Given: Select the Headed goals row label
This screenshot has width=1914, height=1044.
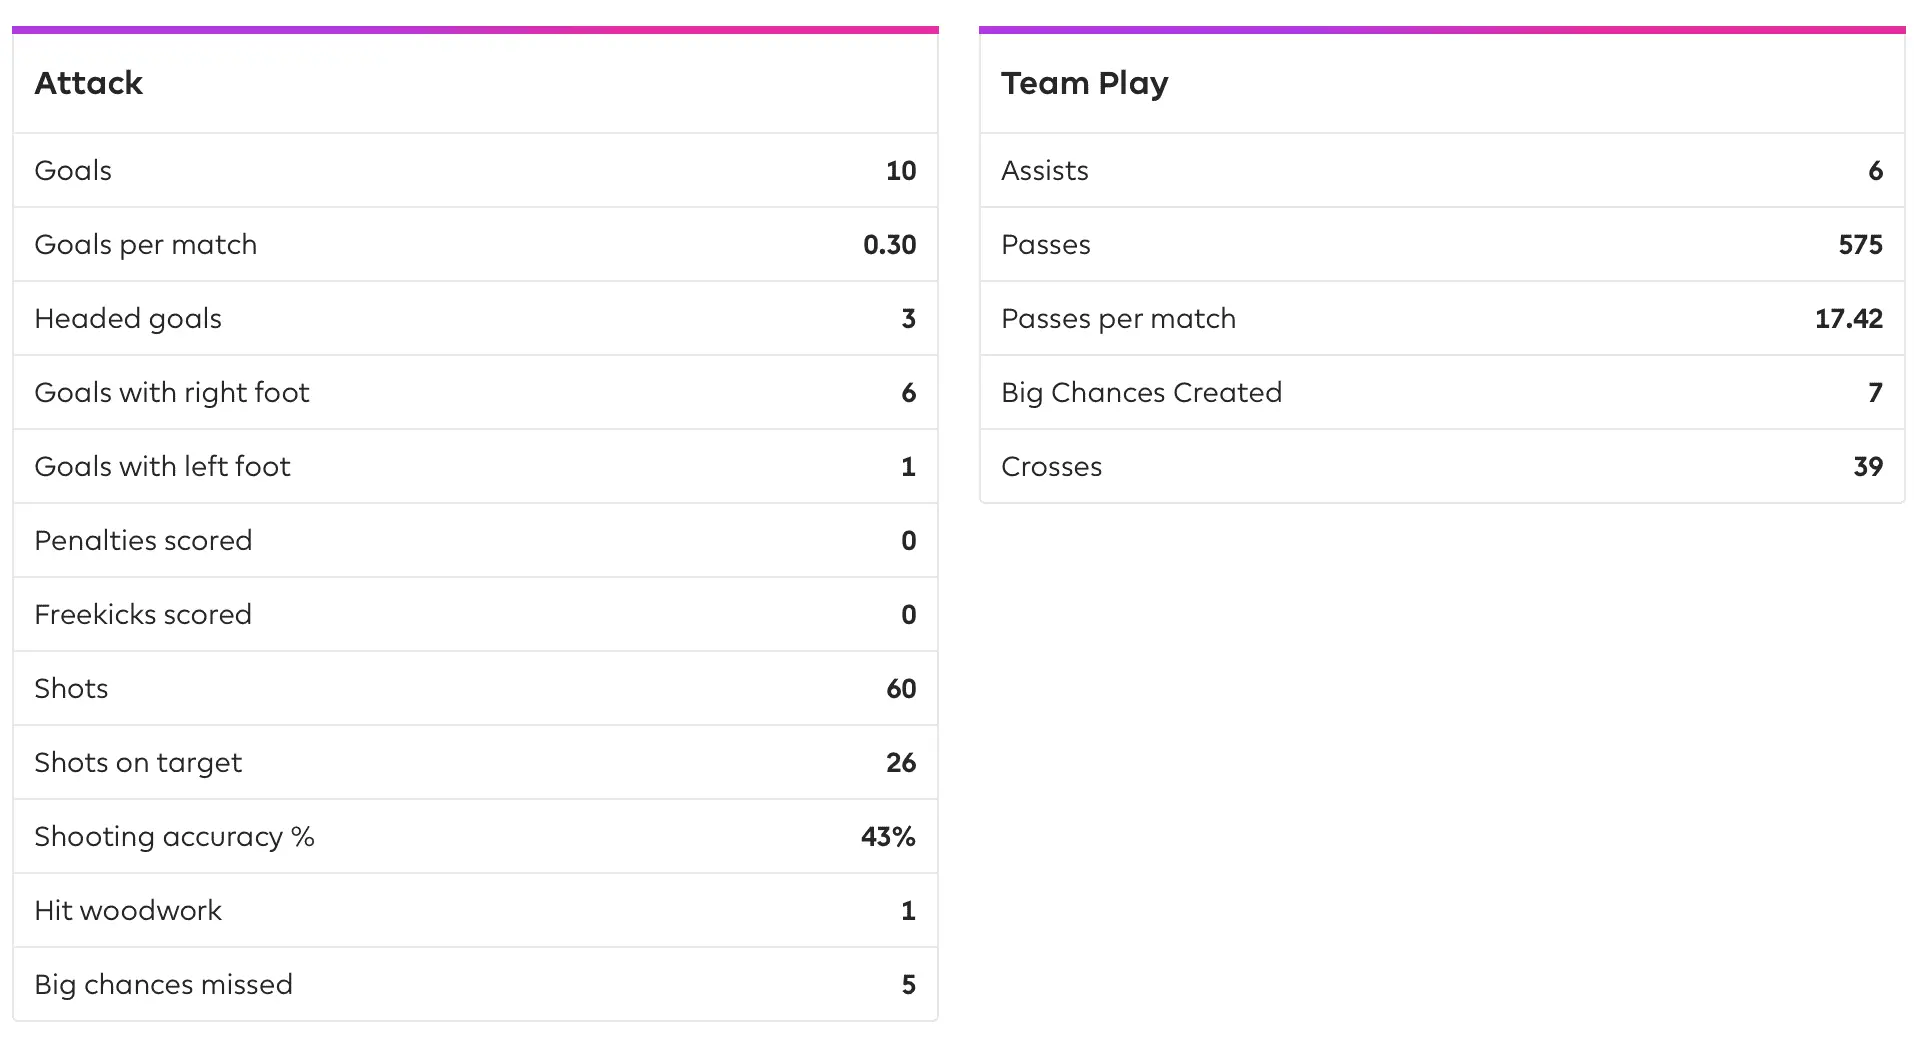Looking at the screenshot, I should click(x=128, y=319).
